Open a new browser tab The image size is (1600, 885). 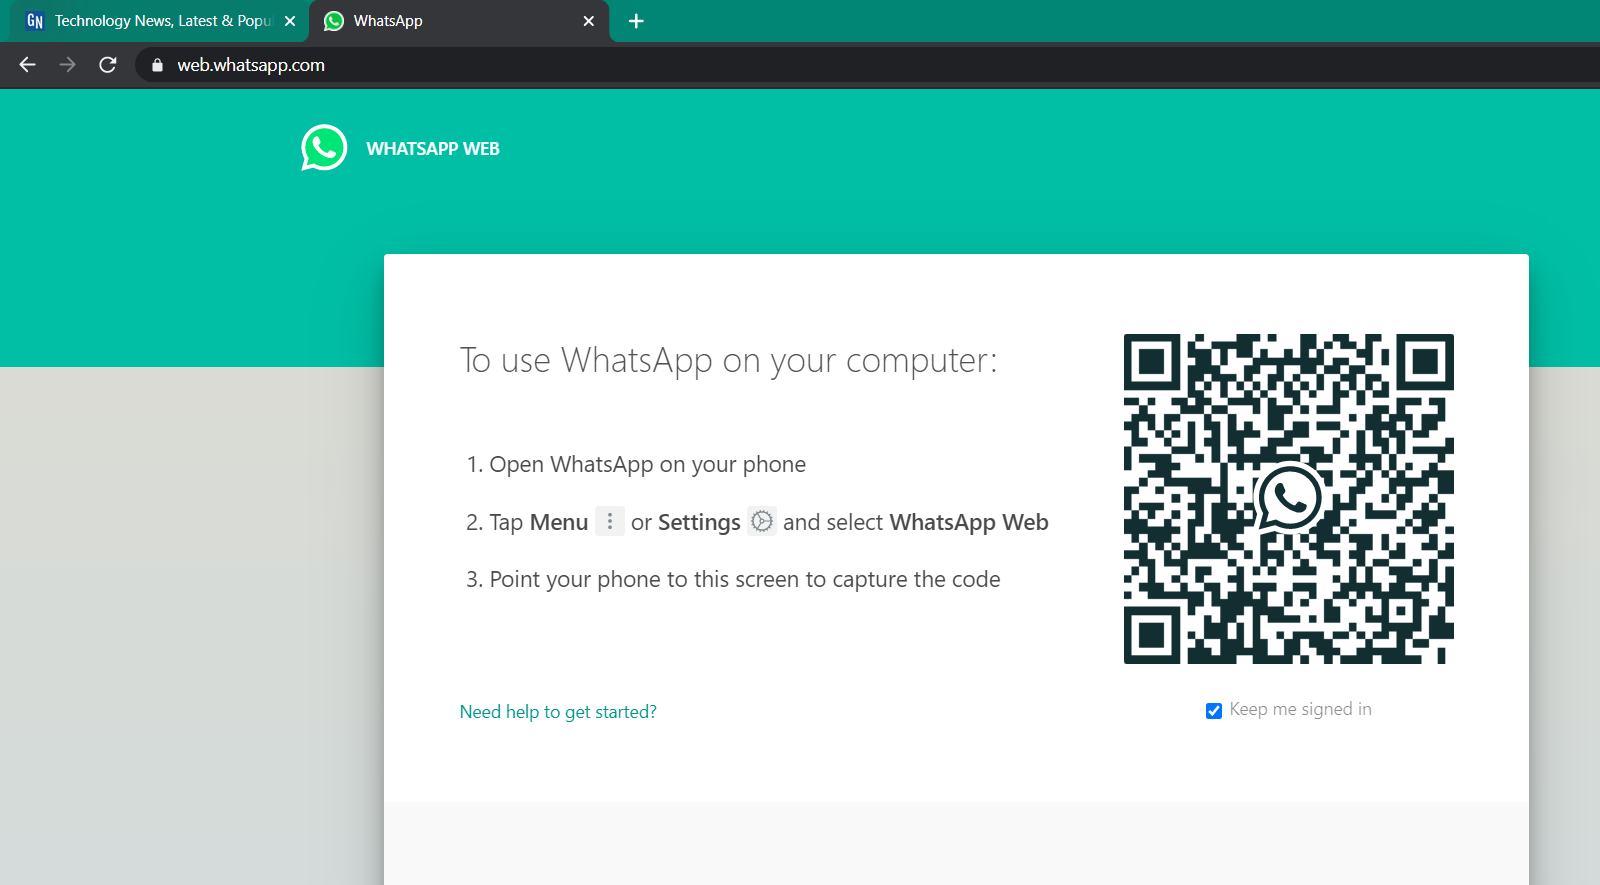pyautogui.click(x=636, y=21)
